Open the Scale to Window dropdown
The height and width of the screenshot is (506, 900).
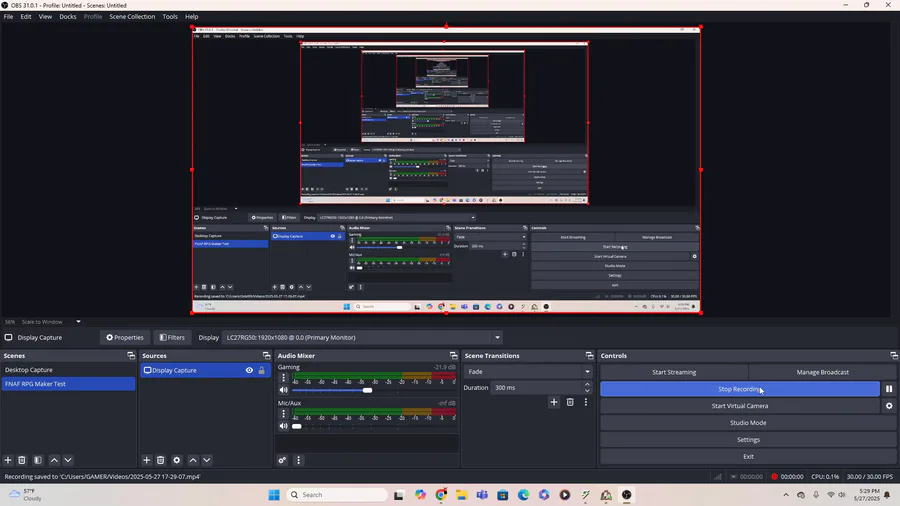point(79,322)
